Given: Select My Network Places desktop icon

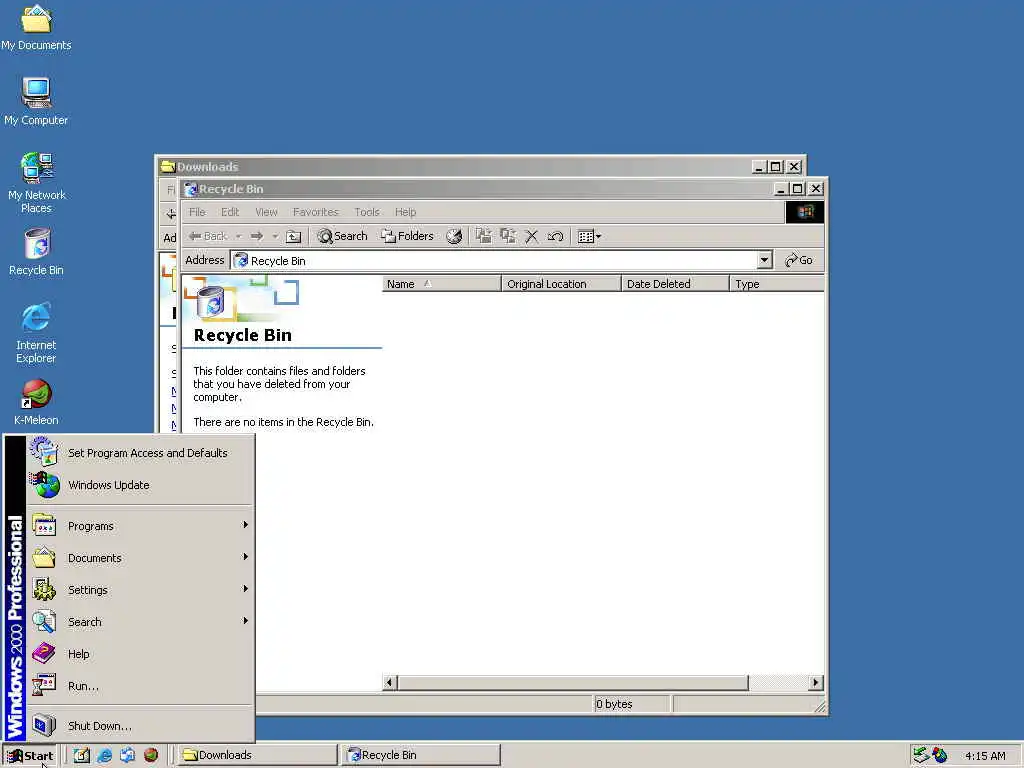Looking at the screenshot, I should (36, 183).
